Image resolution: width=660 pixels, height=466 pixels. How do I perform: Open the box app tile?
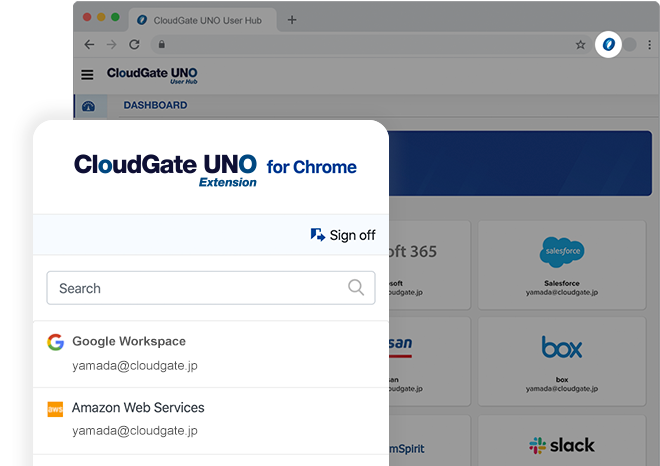[562, 361]
